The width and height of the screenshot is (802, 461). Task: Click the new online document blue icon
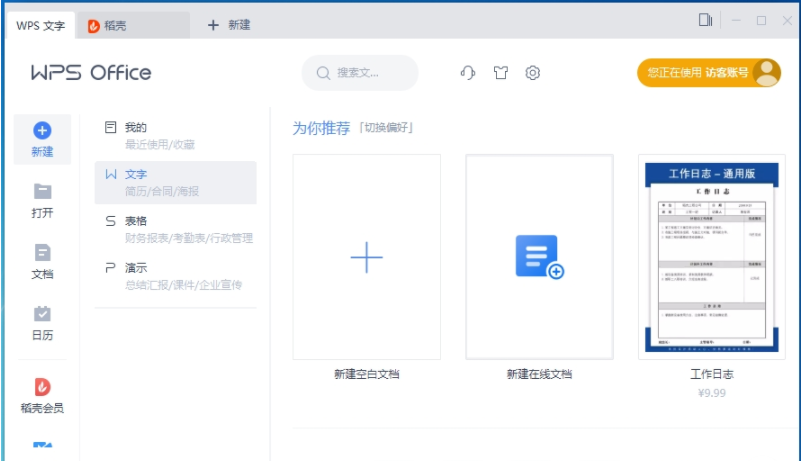pyautogui.click(x=539, y=257)
